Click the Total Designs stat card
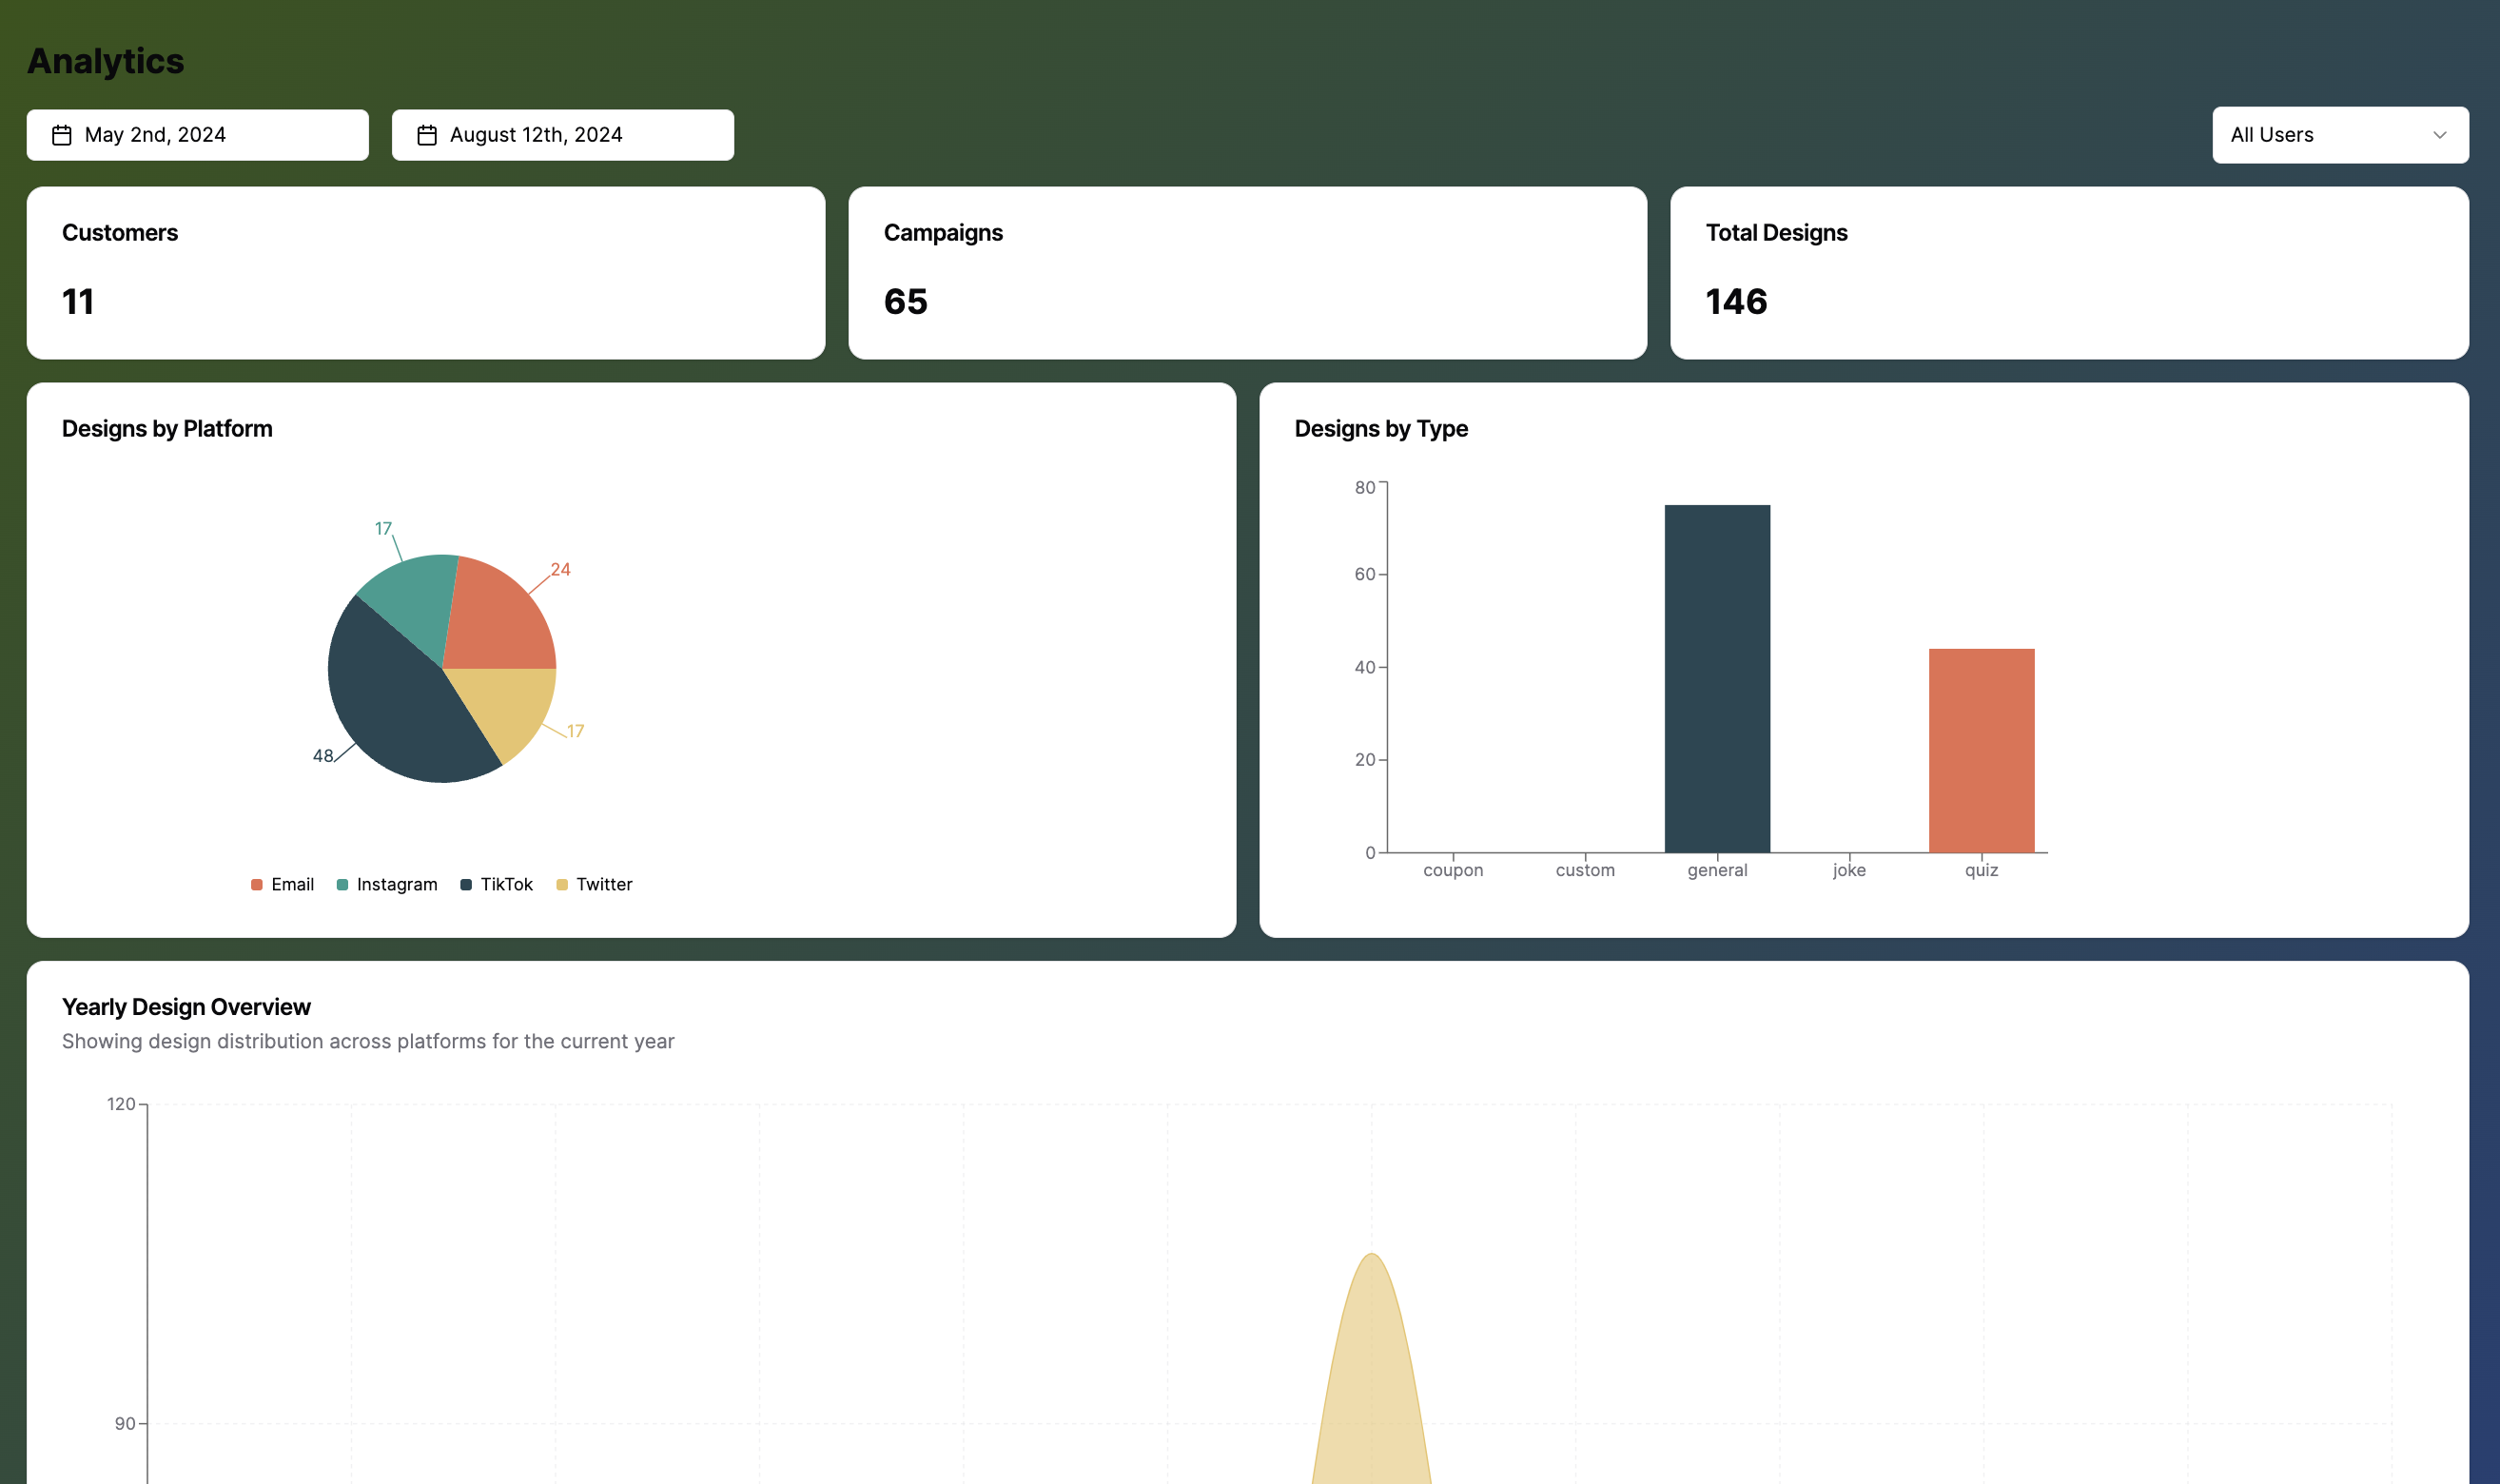This screenshot has height=1484, width=2500. click(x=2068, y=272)
